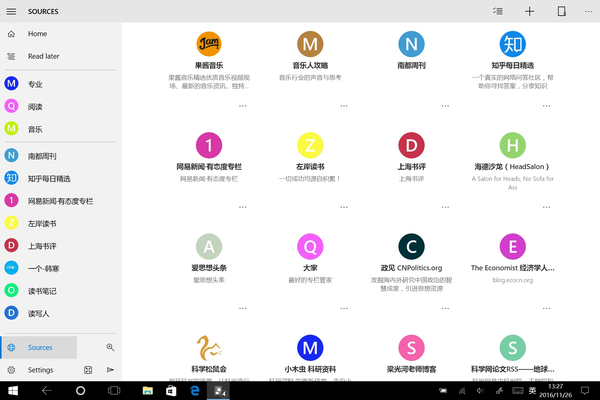
Task: Click the pink 1 icon of 网易新闻 card
Action: (x=209, y=145)
